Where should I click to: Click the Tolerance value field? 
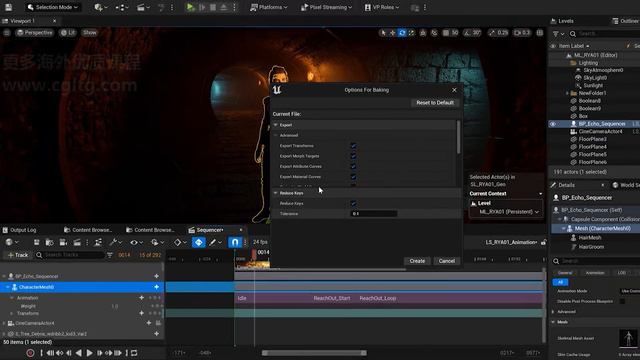(373, 214)
